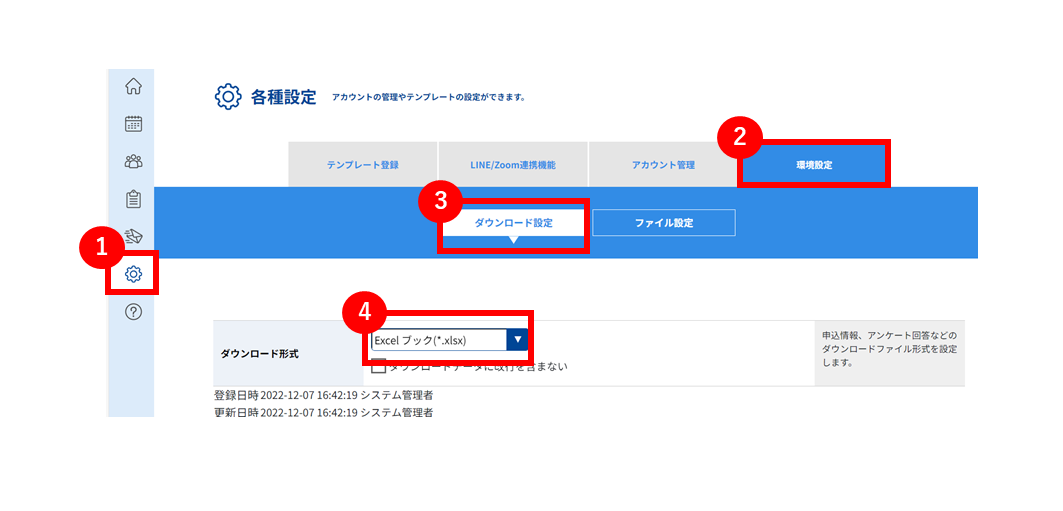This screenshot has height=511, width=1063.
Task: Click the large gear icon beside 各種設定
Action: click(228, 96)
